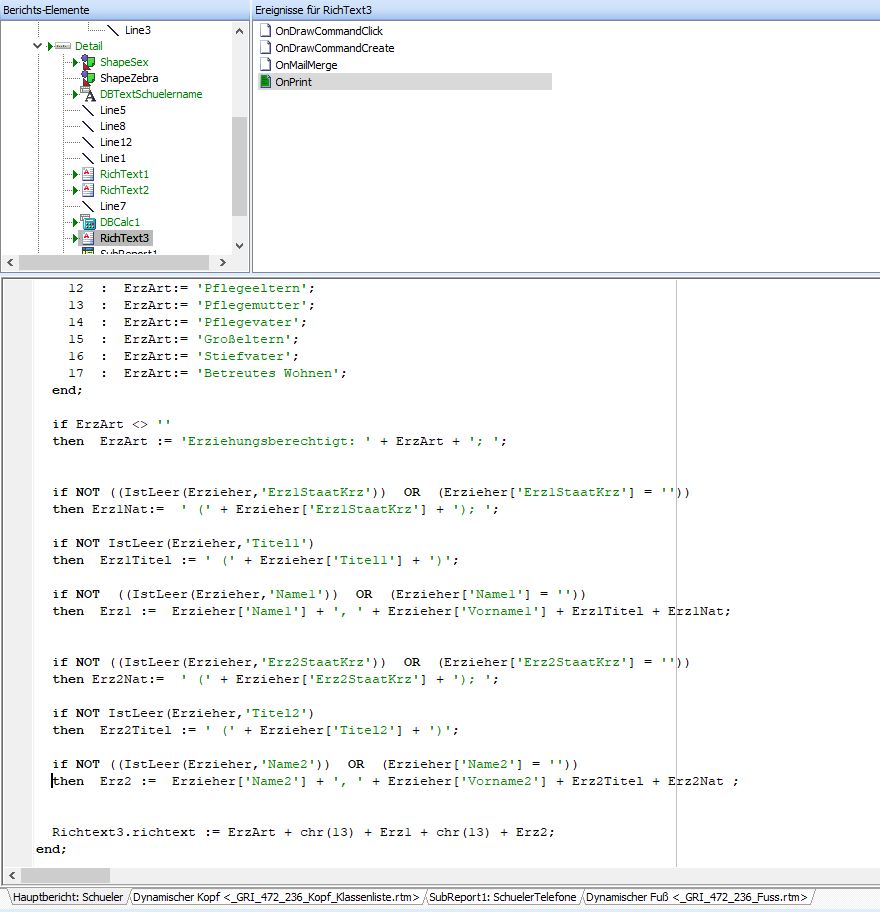Open the OnDrawCommandClick event
Screen dimensions: 880x912
point(329,31)
